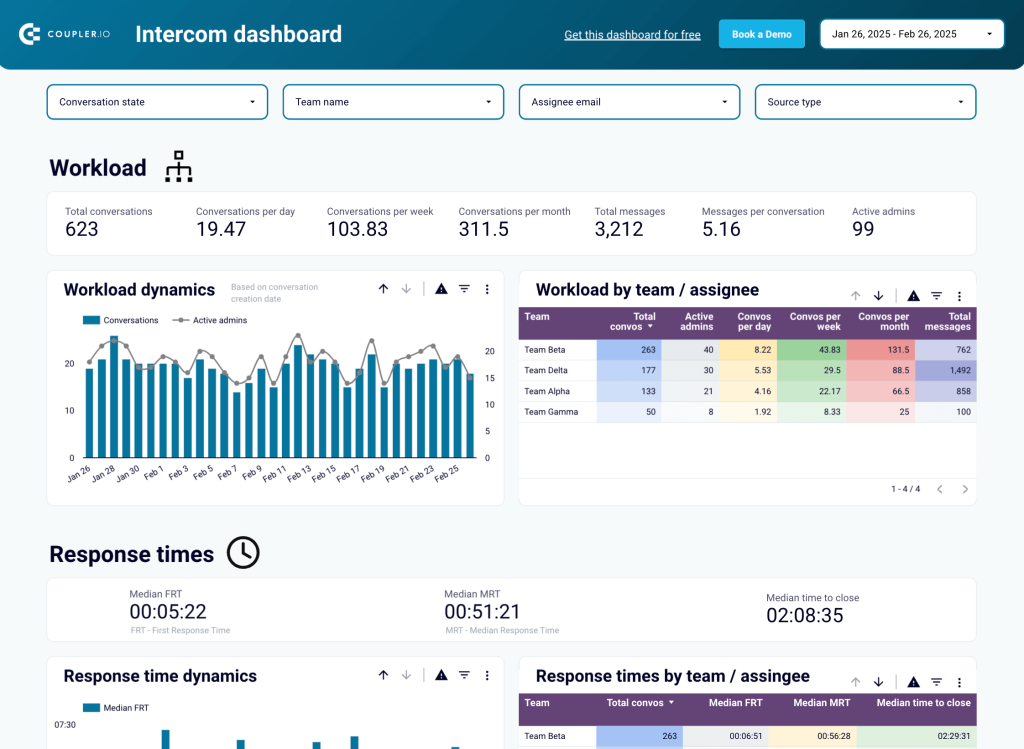Click the Median FRT value 00:05:22
1024x749 pixels.
(x=168, y=612)
